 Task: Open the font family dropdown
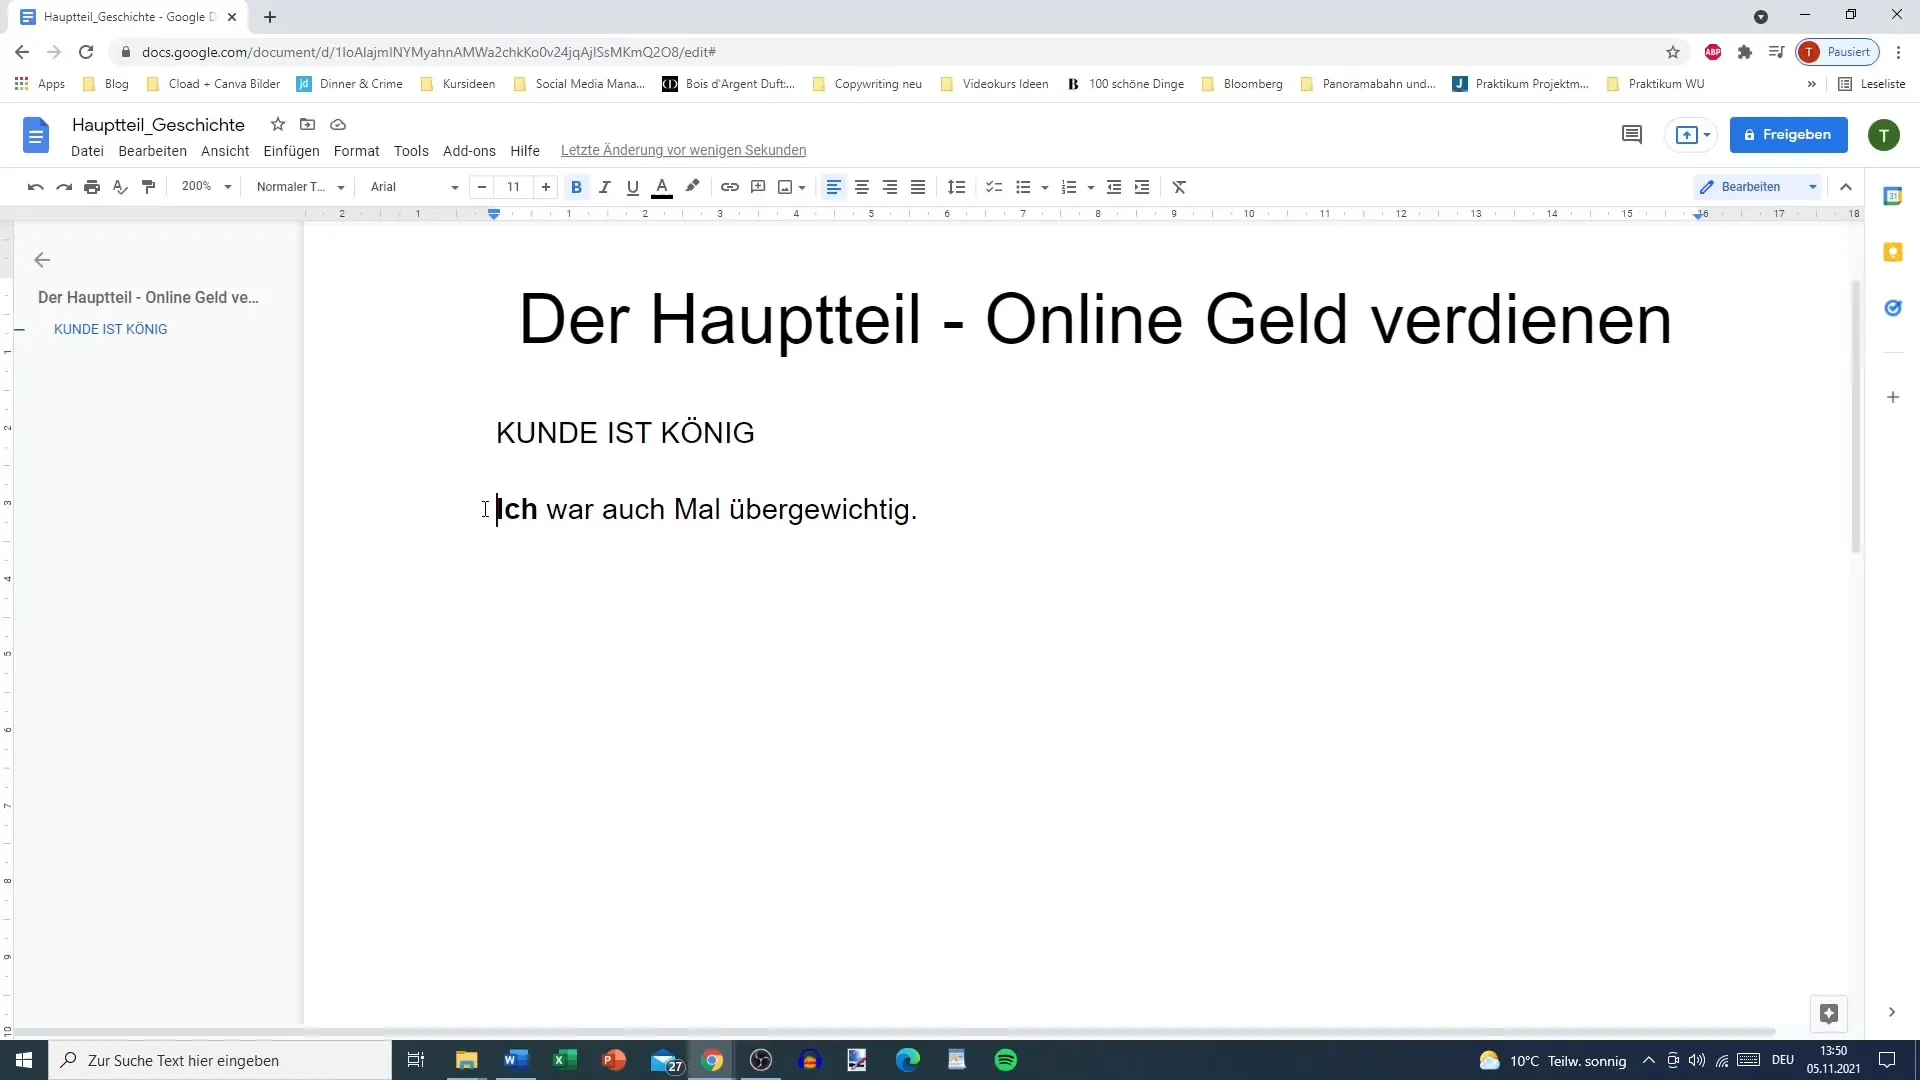point(413,186)
